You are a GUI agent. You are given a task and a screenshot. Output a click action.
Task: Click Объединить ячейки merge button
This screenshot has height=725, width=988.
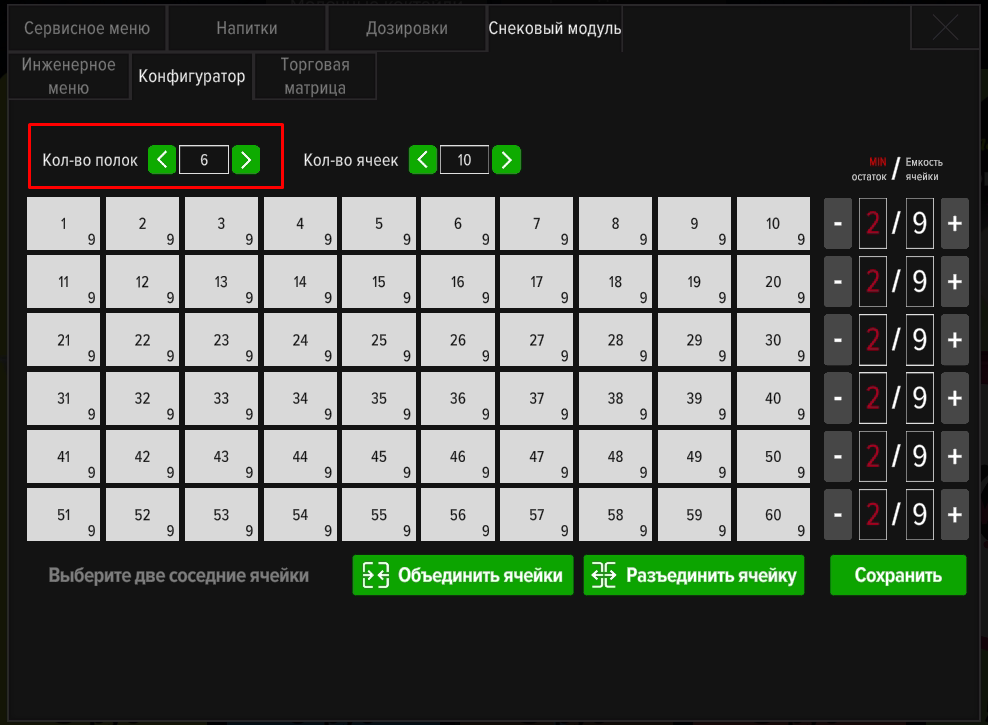[x=463, y=575]
